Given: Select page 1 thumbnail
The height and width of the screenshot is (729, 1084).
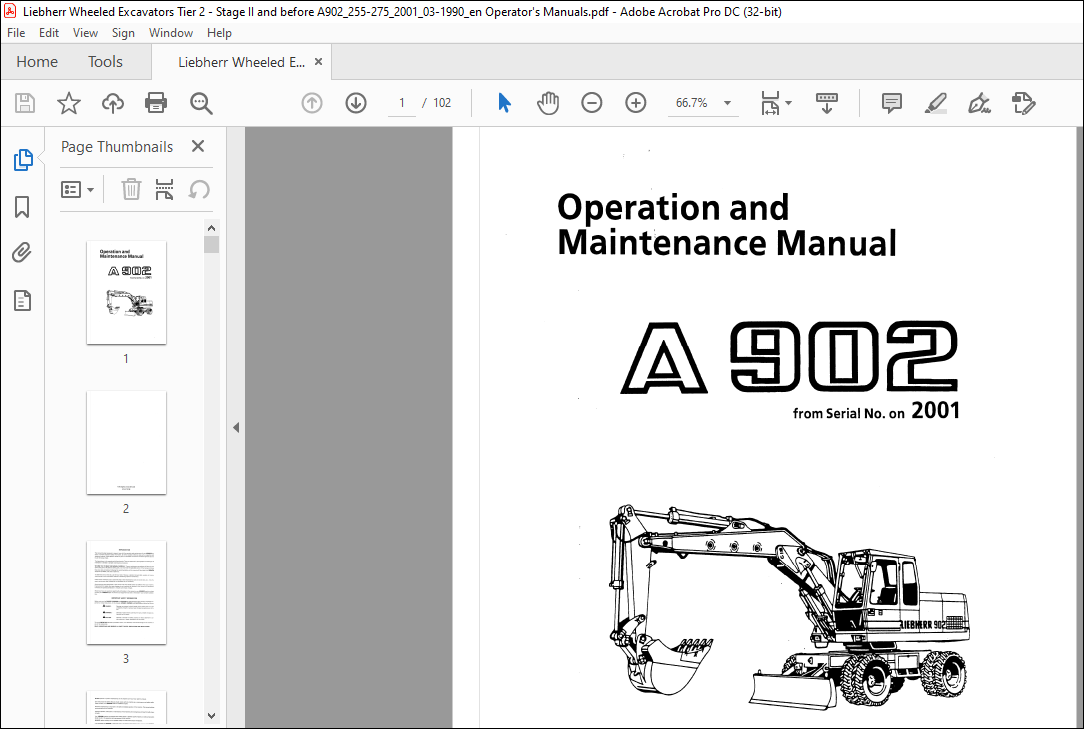Looking at the screenshot, I should pos(126,292).
